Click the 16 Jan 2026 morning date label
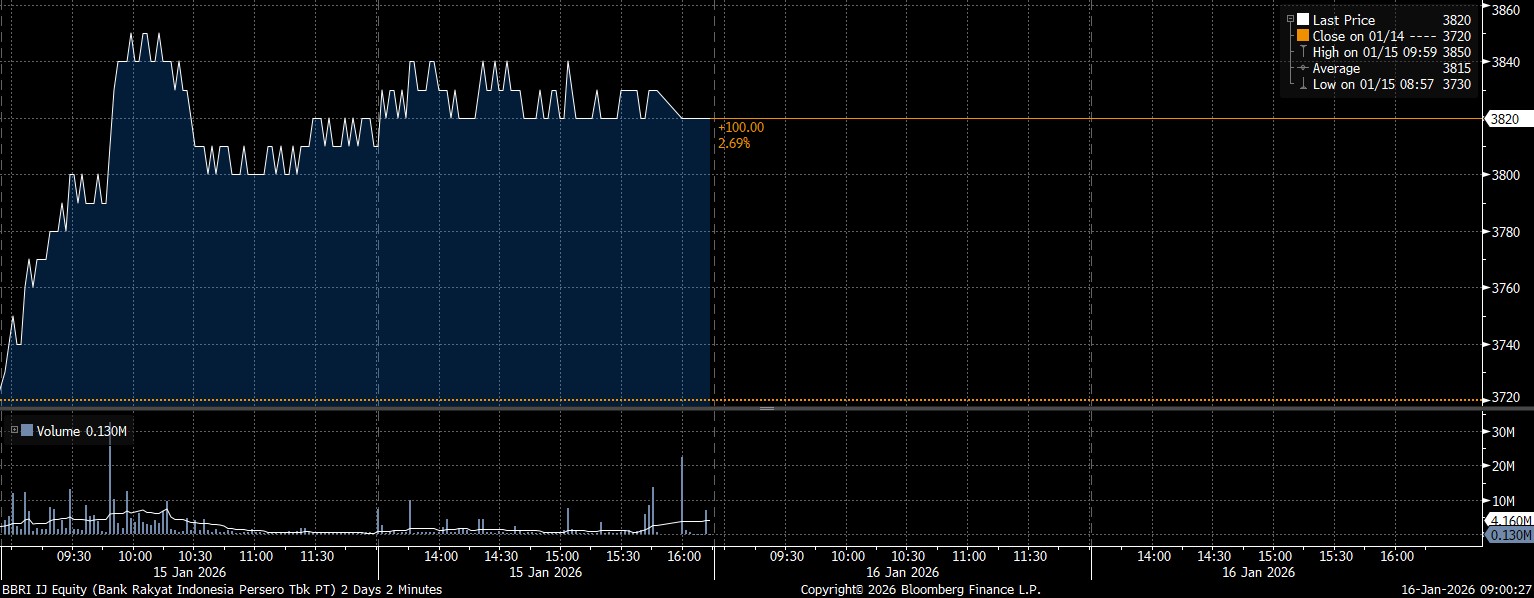The height and width of the screenshot is (598, 1534). [x=903, y=572]
